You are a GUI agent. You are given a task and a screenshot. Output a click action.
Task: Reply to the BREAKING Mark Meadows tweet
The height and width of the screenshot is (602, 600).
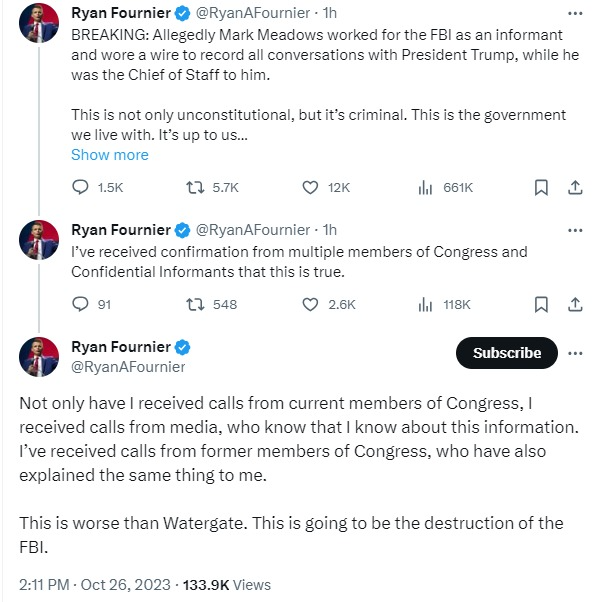point(82,187)
